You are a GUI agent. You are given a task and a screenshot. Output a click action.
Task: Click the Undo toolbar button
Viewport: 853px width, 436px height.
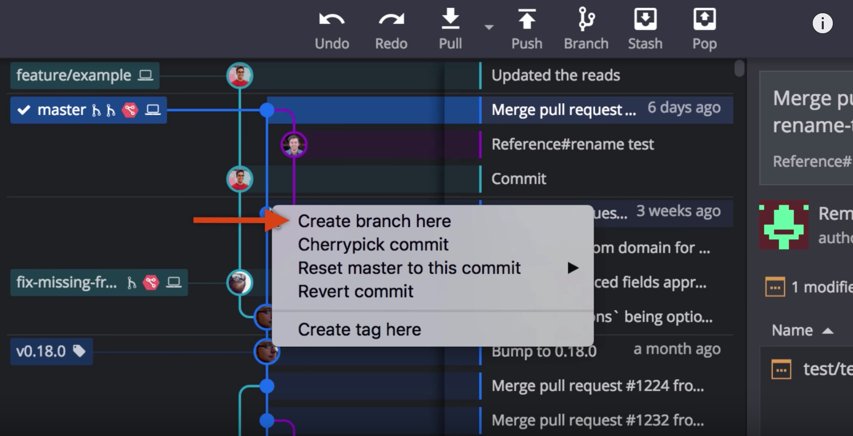pyautogui.click(x=332, y=30)
